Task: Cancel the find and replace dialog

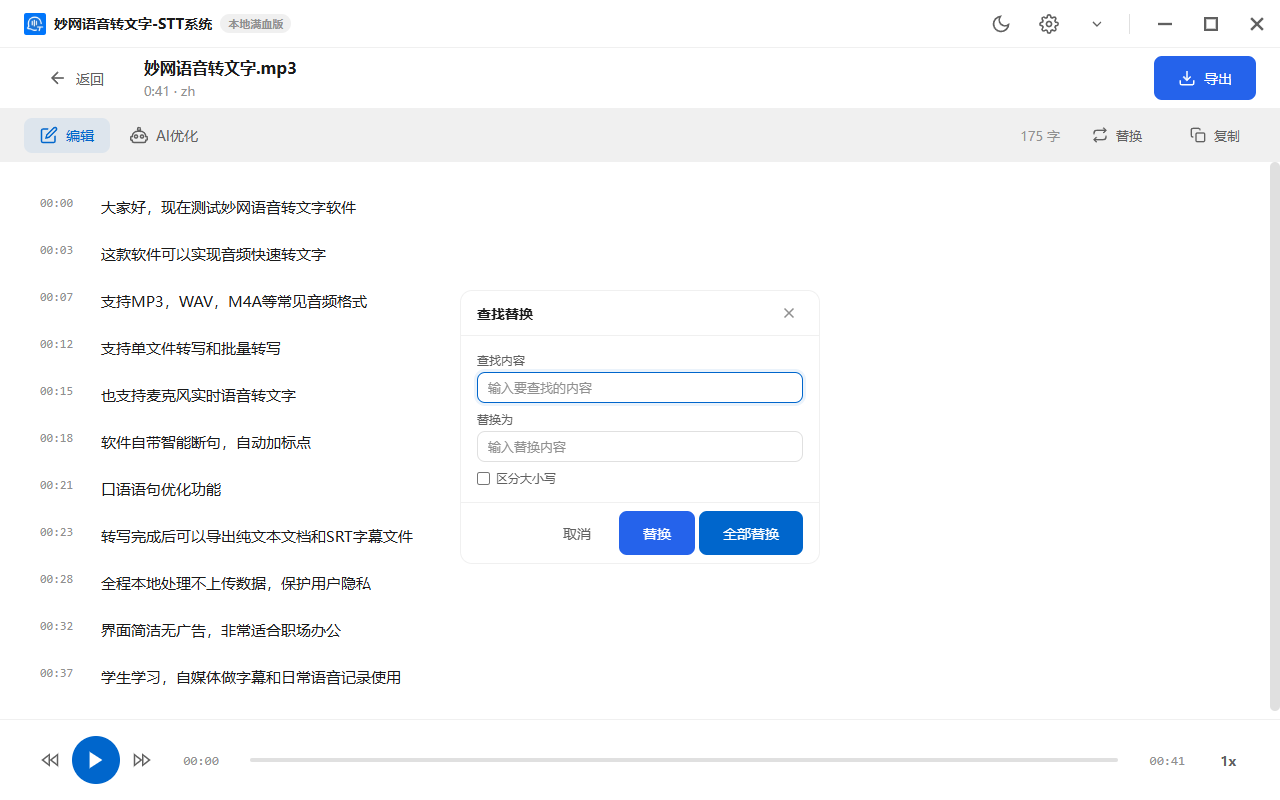Action: pos(577,534)
